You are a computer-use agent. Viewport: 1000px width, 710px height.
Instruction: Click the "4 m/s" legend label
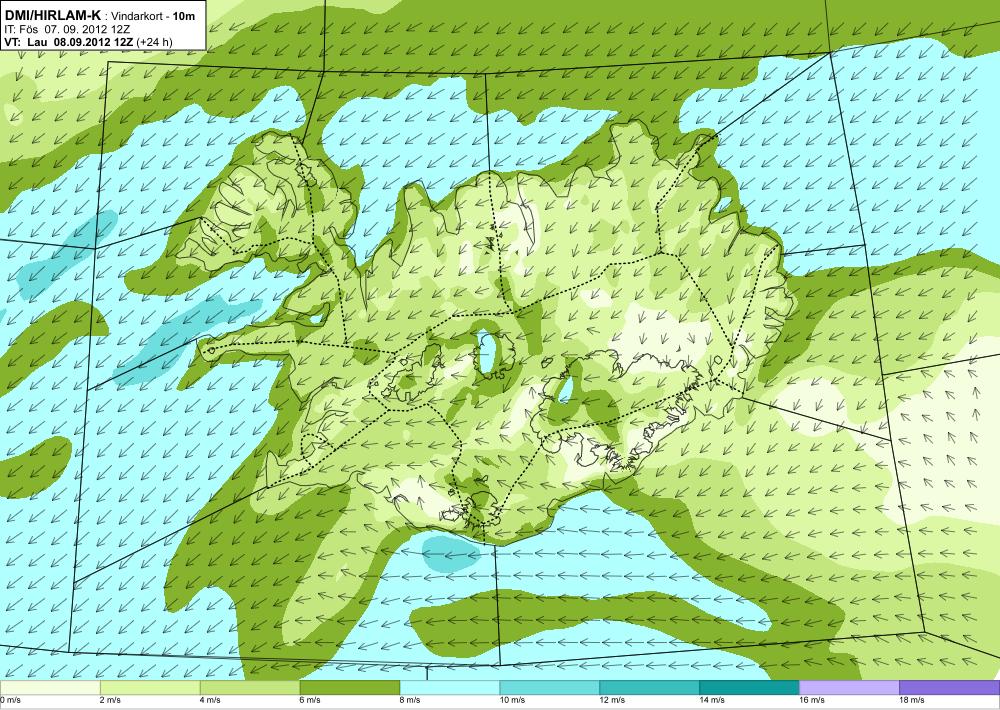pos(210,700)
